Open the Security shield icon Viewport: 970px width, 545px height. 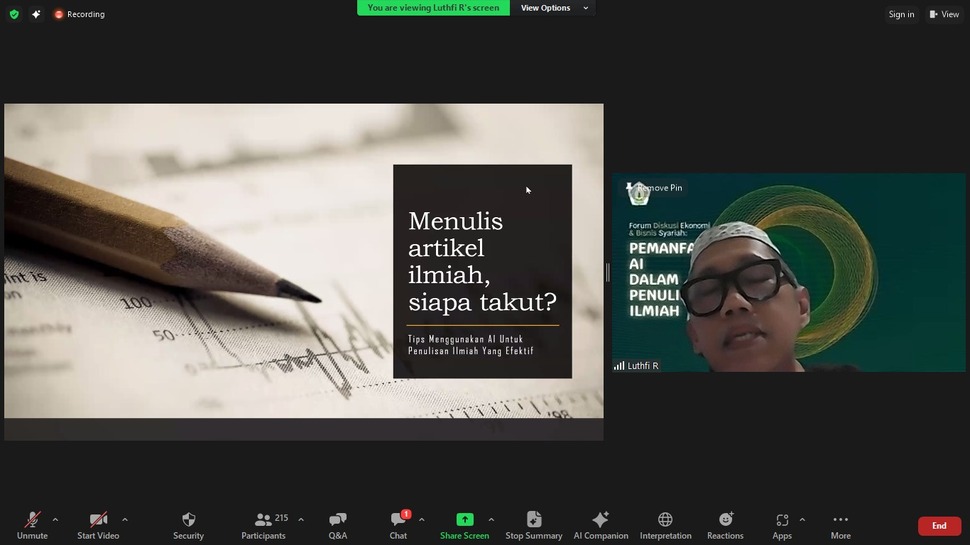coord(188,520)
